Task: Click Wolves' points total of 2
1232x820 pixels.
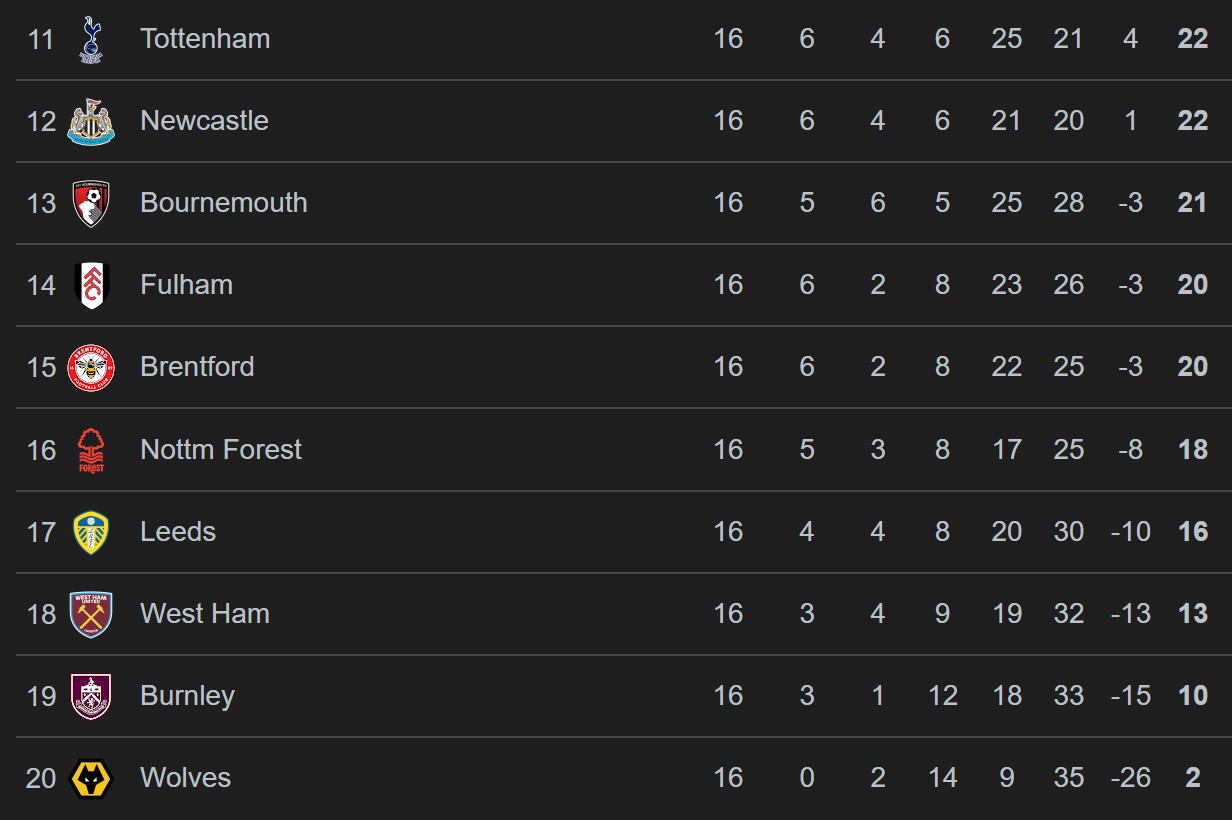Action: tap(1192, 778)
